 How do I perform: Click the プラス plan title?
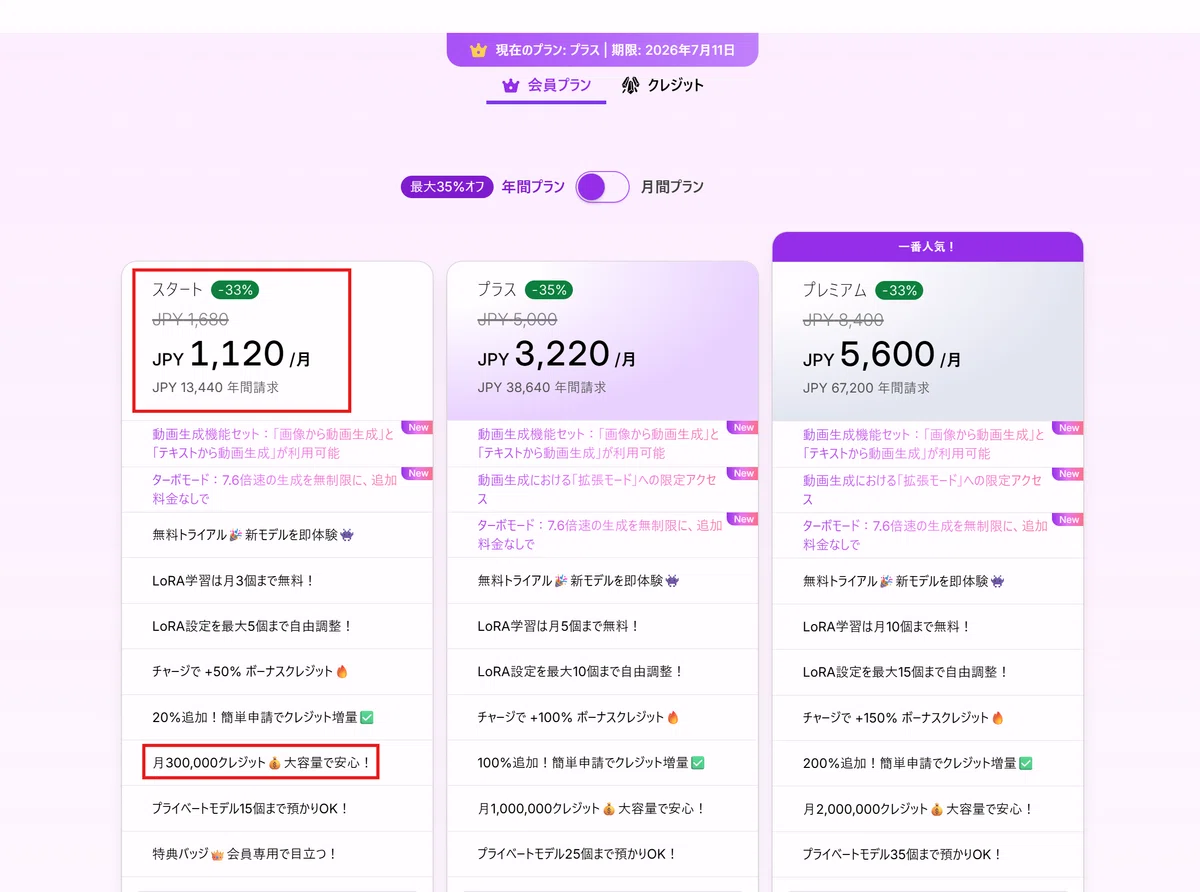pos(497,290)
